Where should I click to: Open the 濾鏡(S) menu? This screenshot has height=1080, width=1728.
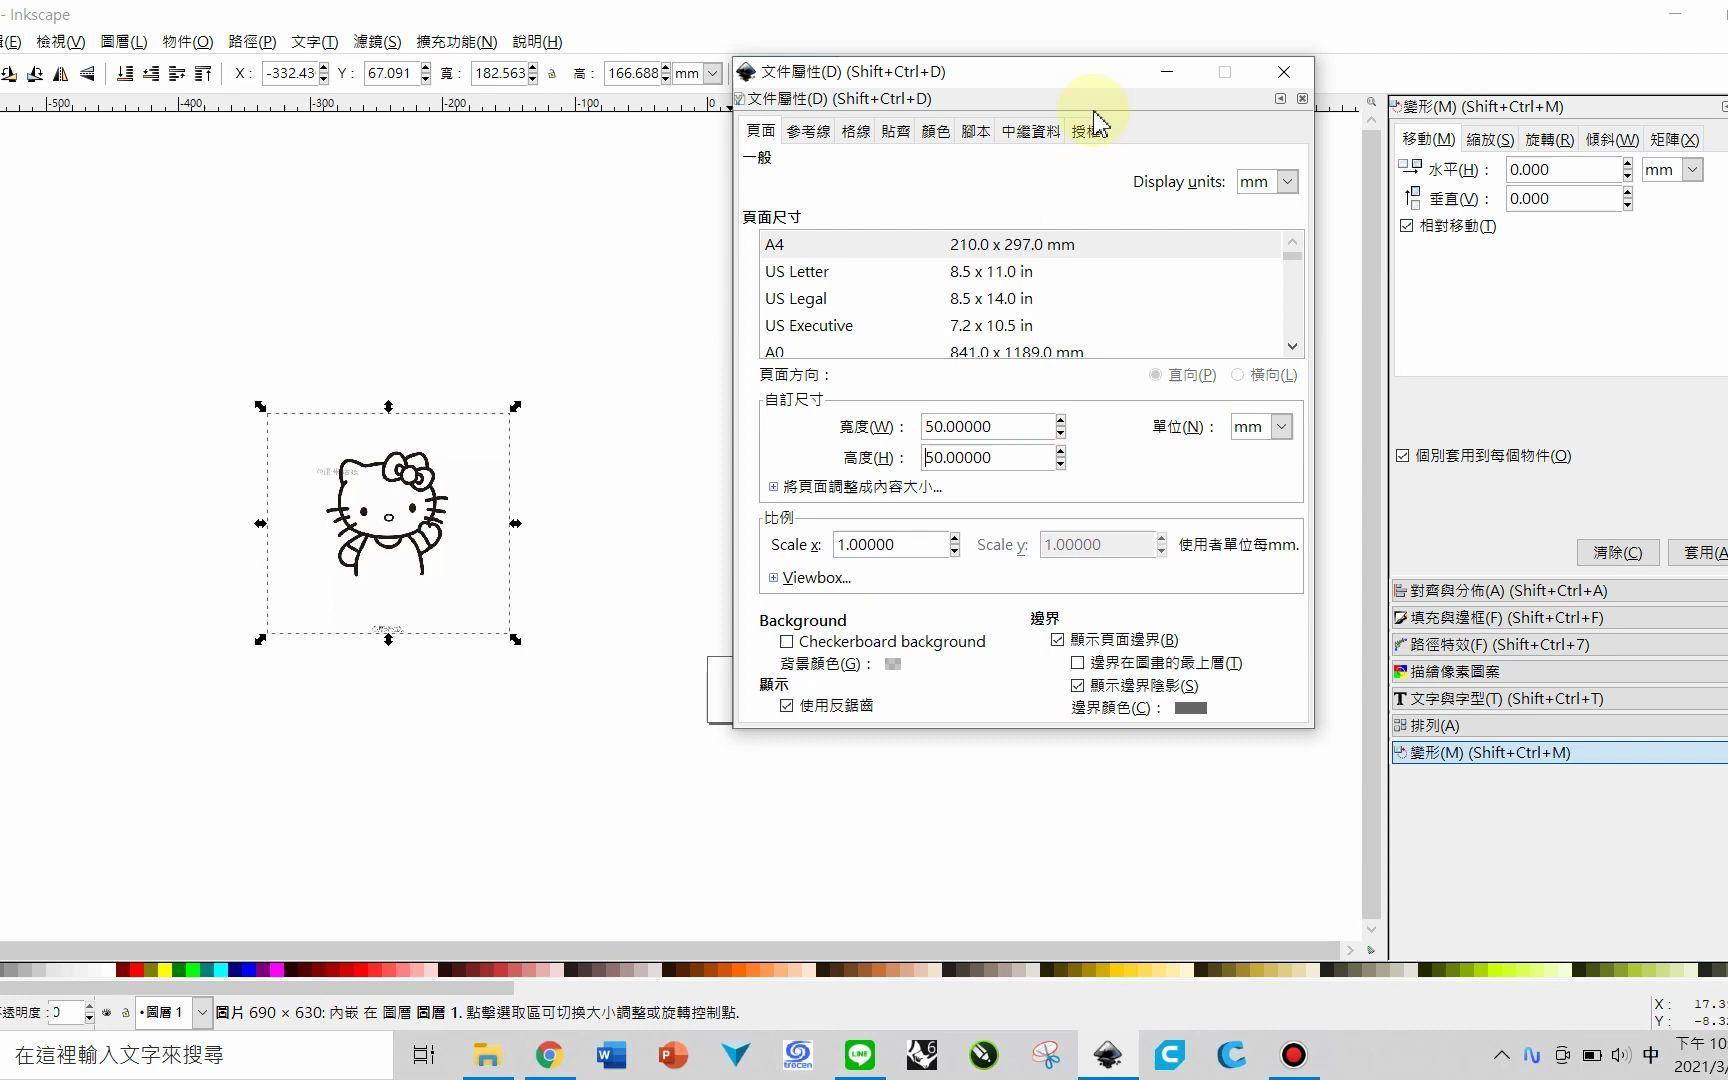pyautogui.click(x=377, y=42)
